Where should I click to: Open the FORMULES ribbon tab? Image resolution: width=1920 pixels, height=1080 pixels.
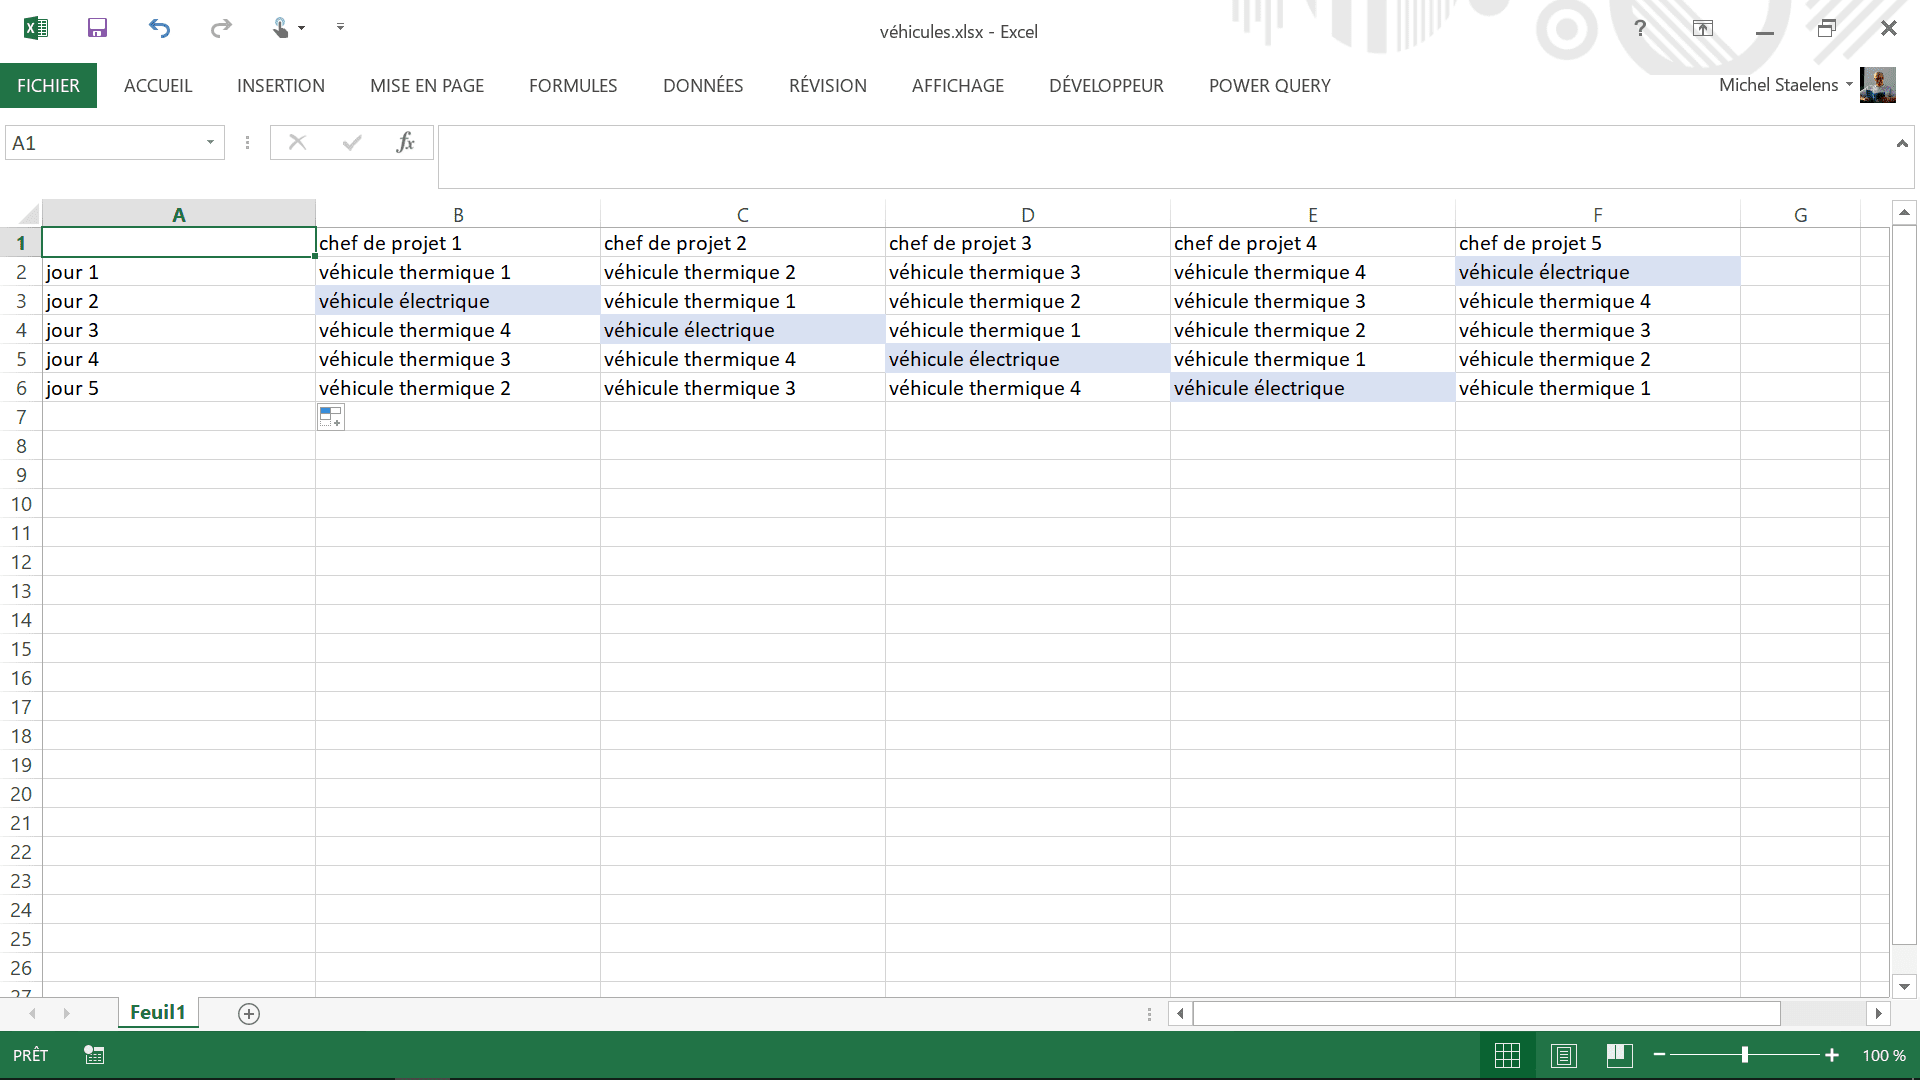tap(573, 86)
